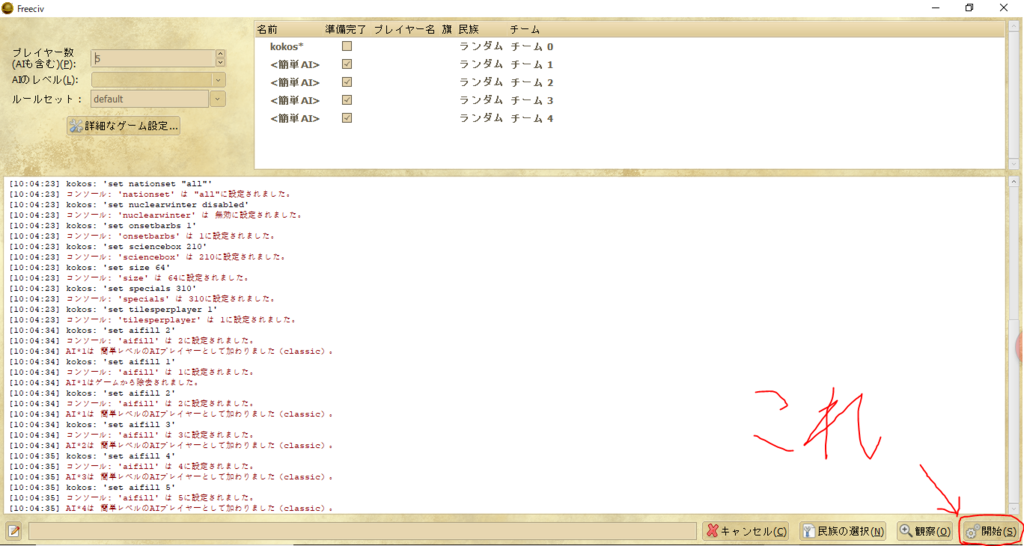Toggle ready checkbox in チーム 1 row
Image resolution: width=1024 pixels, height=546 pixels.
[x=347, y=64]
